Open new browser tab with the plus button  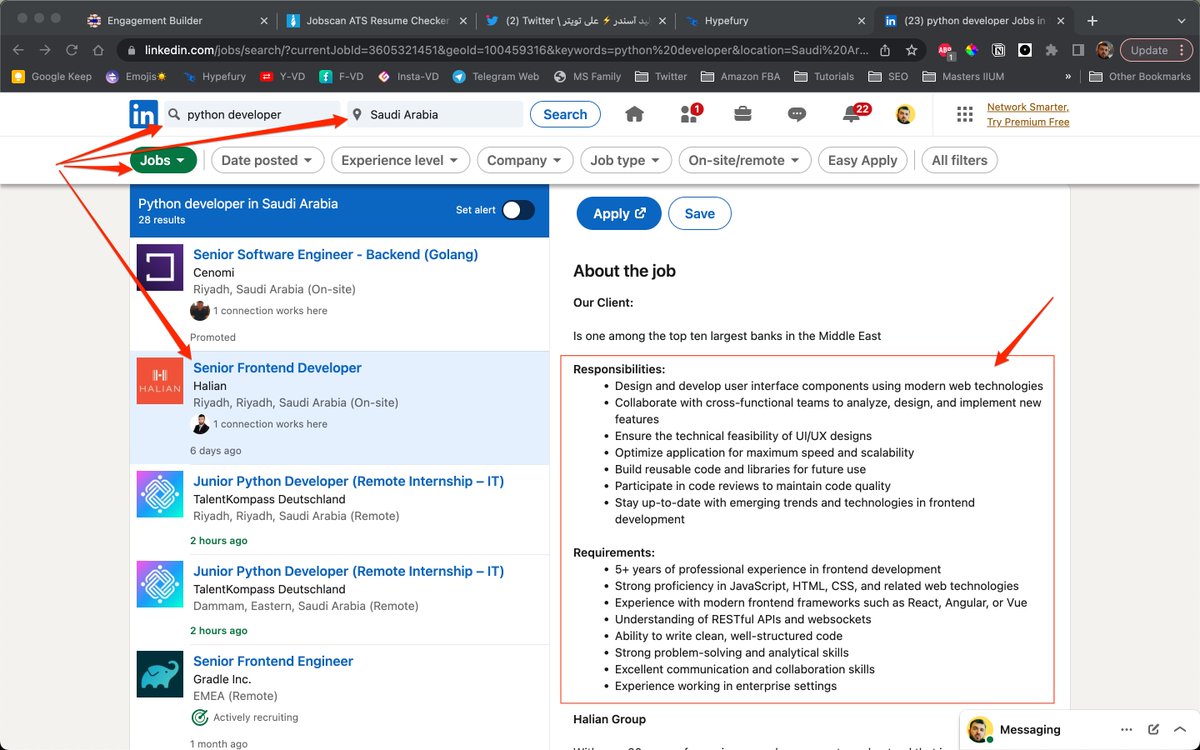coord(1092,20)
